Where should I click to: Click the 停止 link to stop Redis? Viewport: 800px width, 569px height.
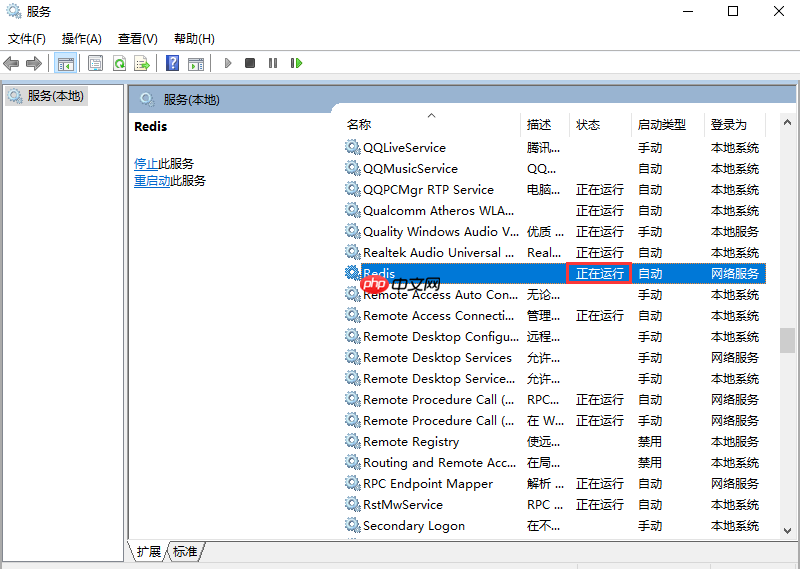146,164
